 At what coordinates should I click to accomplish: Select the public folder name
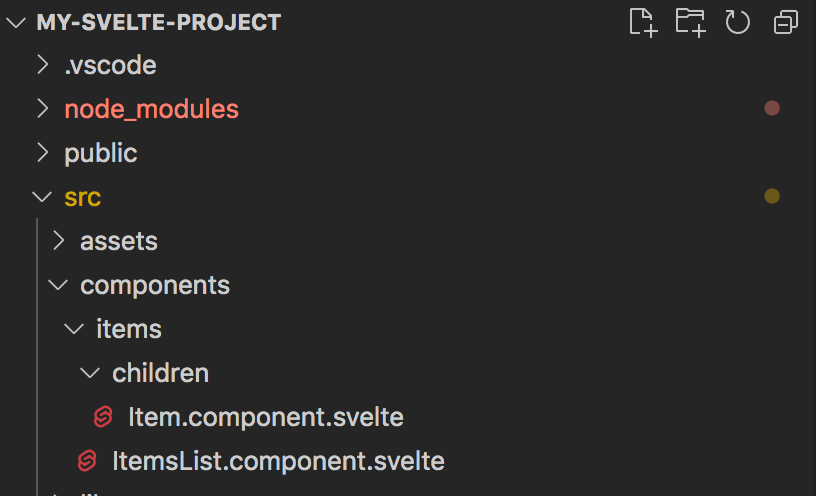click(x=101, y=153)
